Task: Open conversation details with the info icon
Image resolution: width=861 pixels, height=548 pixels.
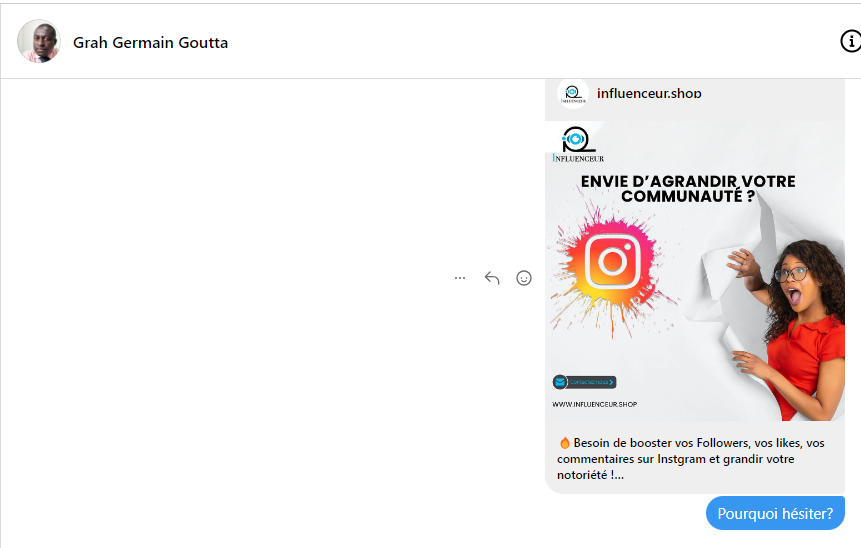Action: pos(850,41)
